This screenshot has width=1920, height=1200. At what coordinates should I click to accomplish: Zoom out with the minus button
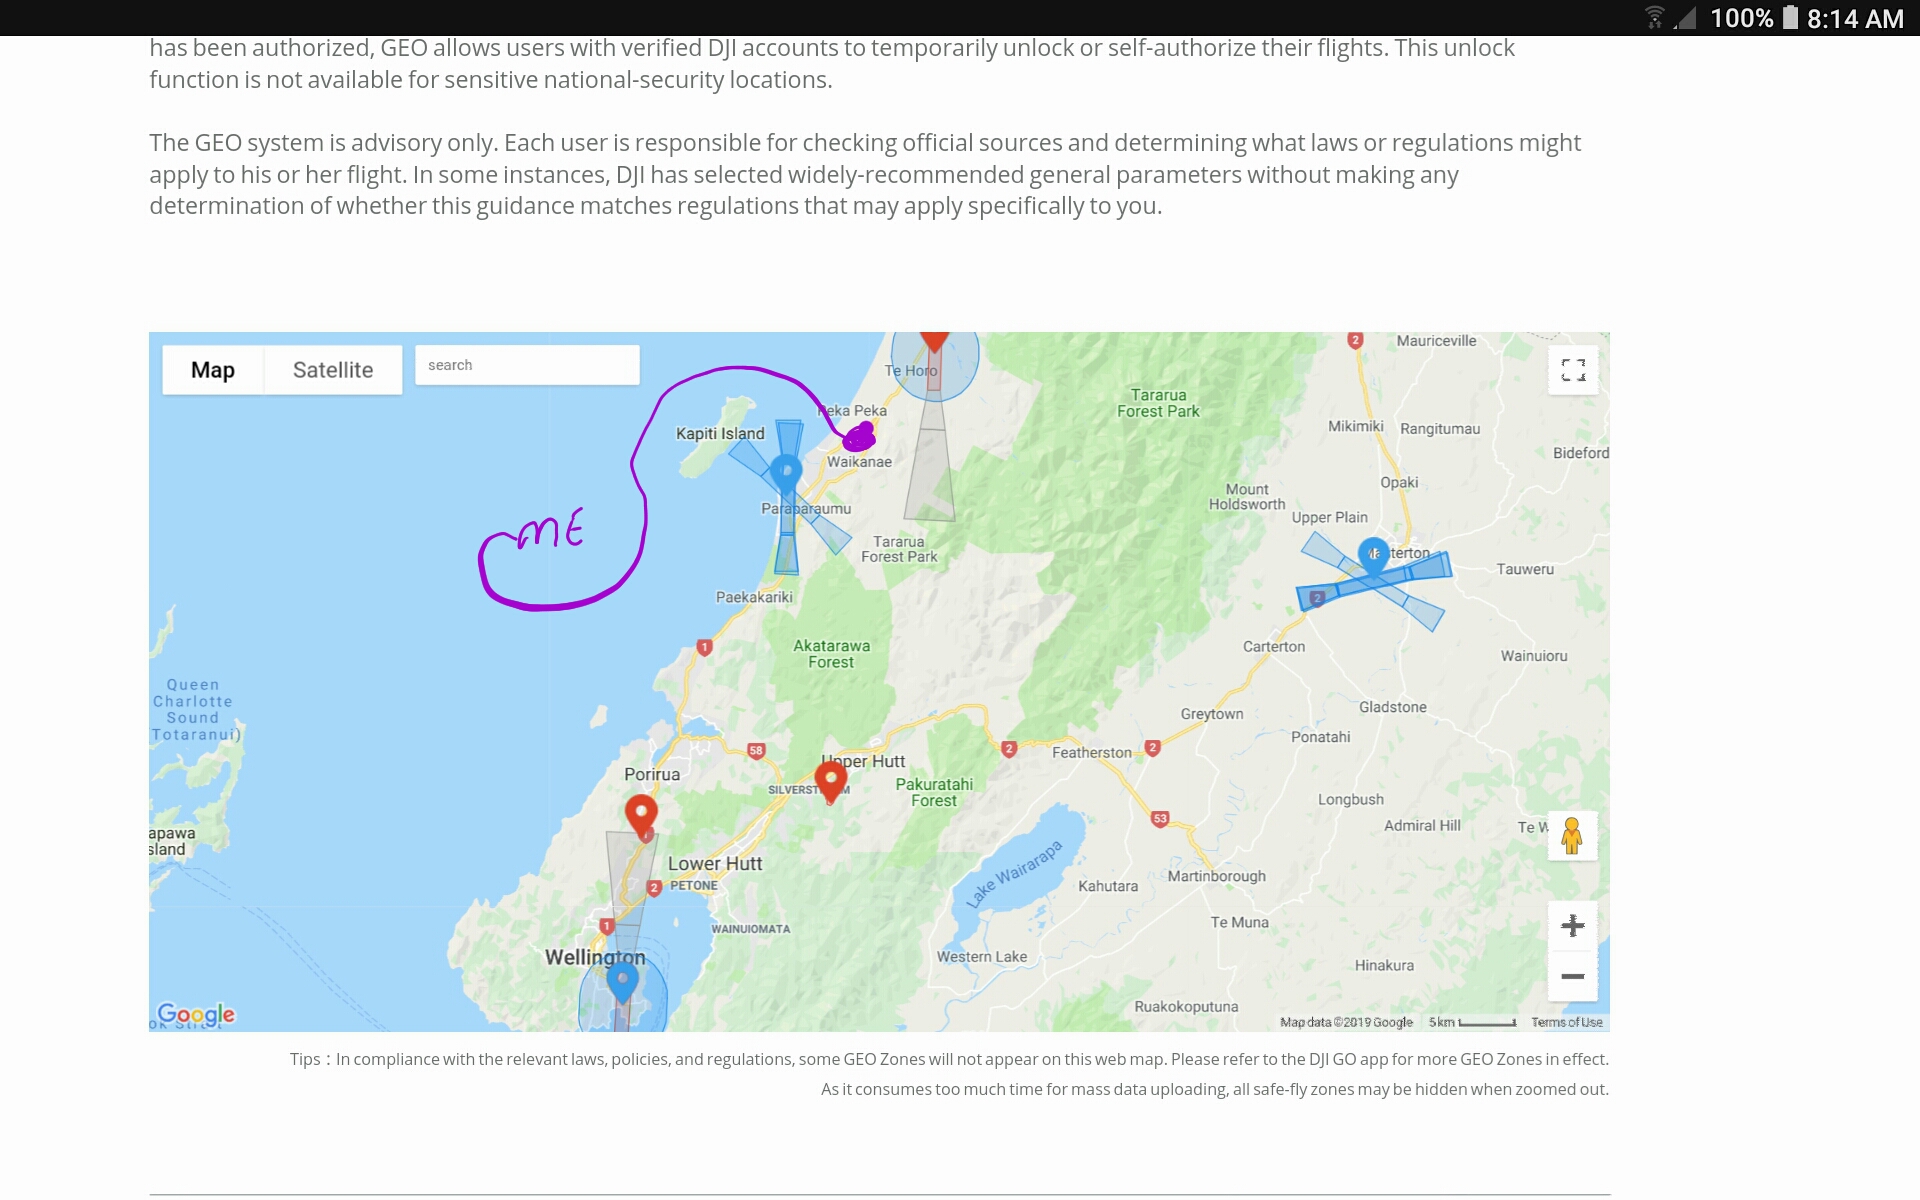click(x=1573, y=976)
